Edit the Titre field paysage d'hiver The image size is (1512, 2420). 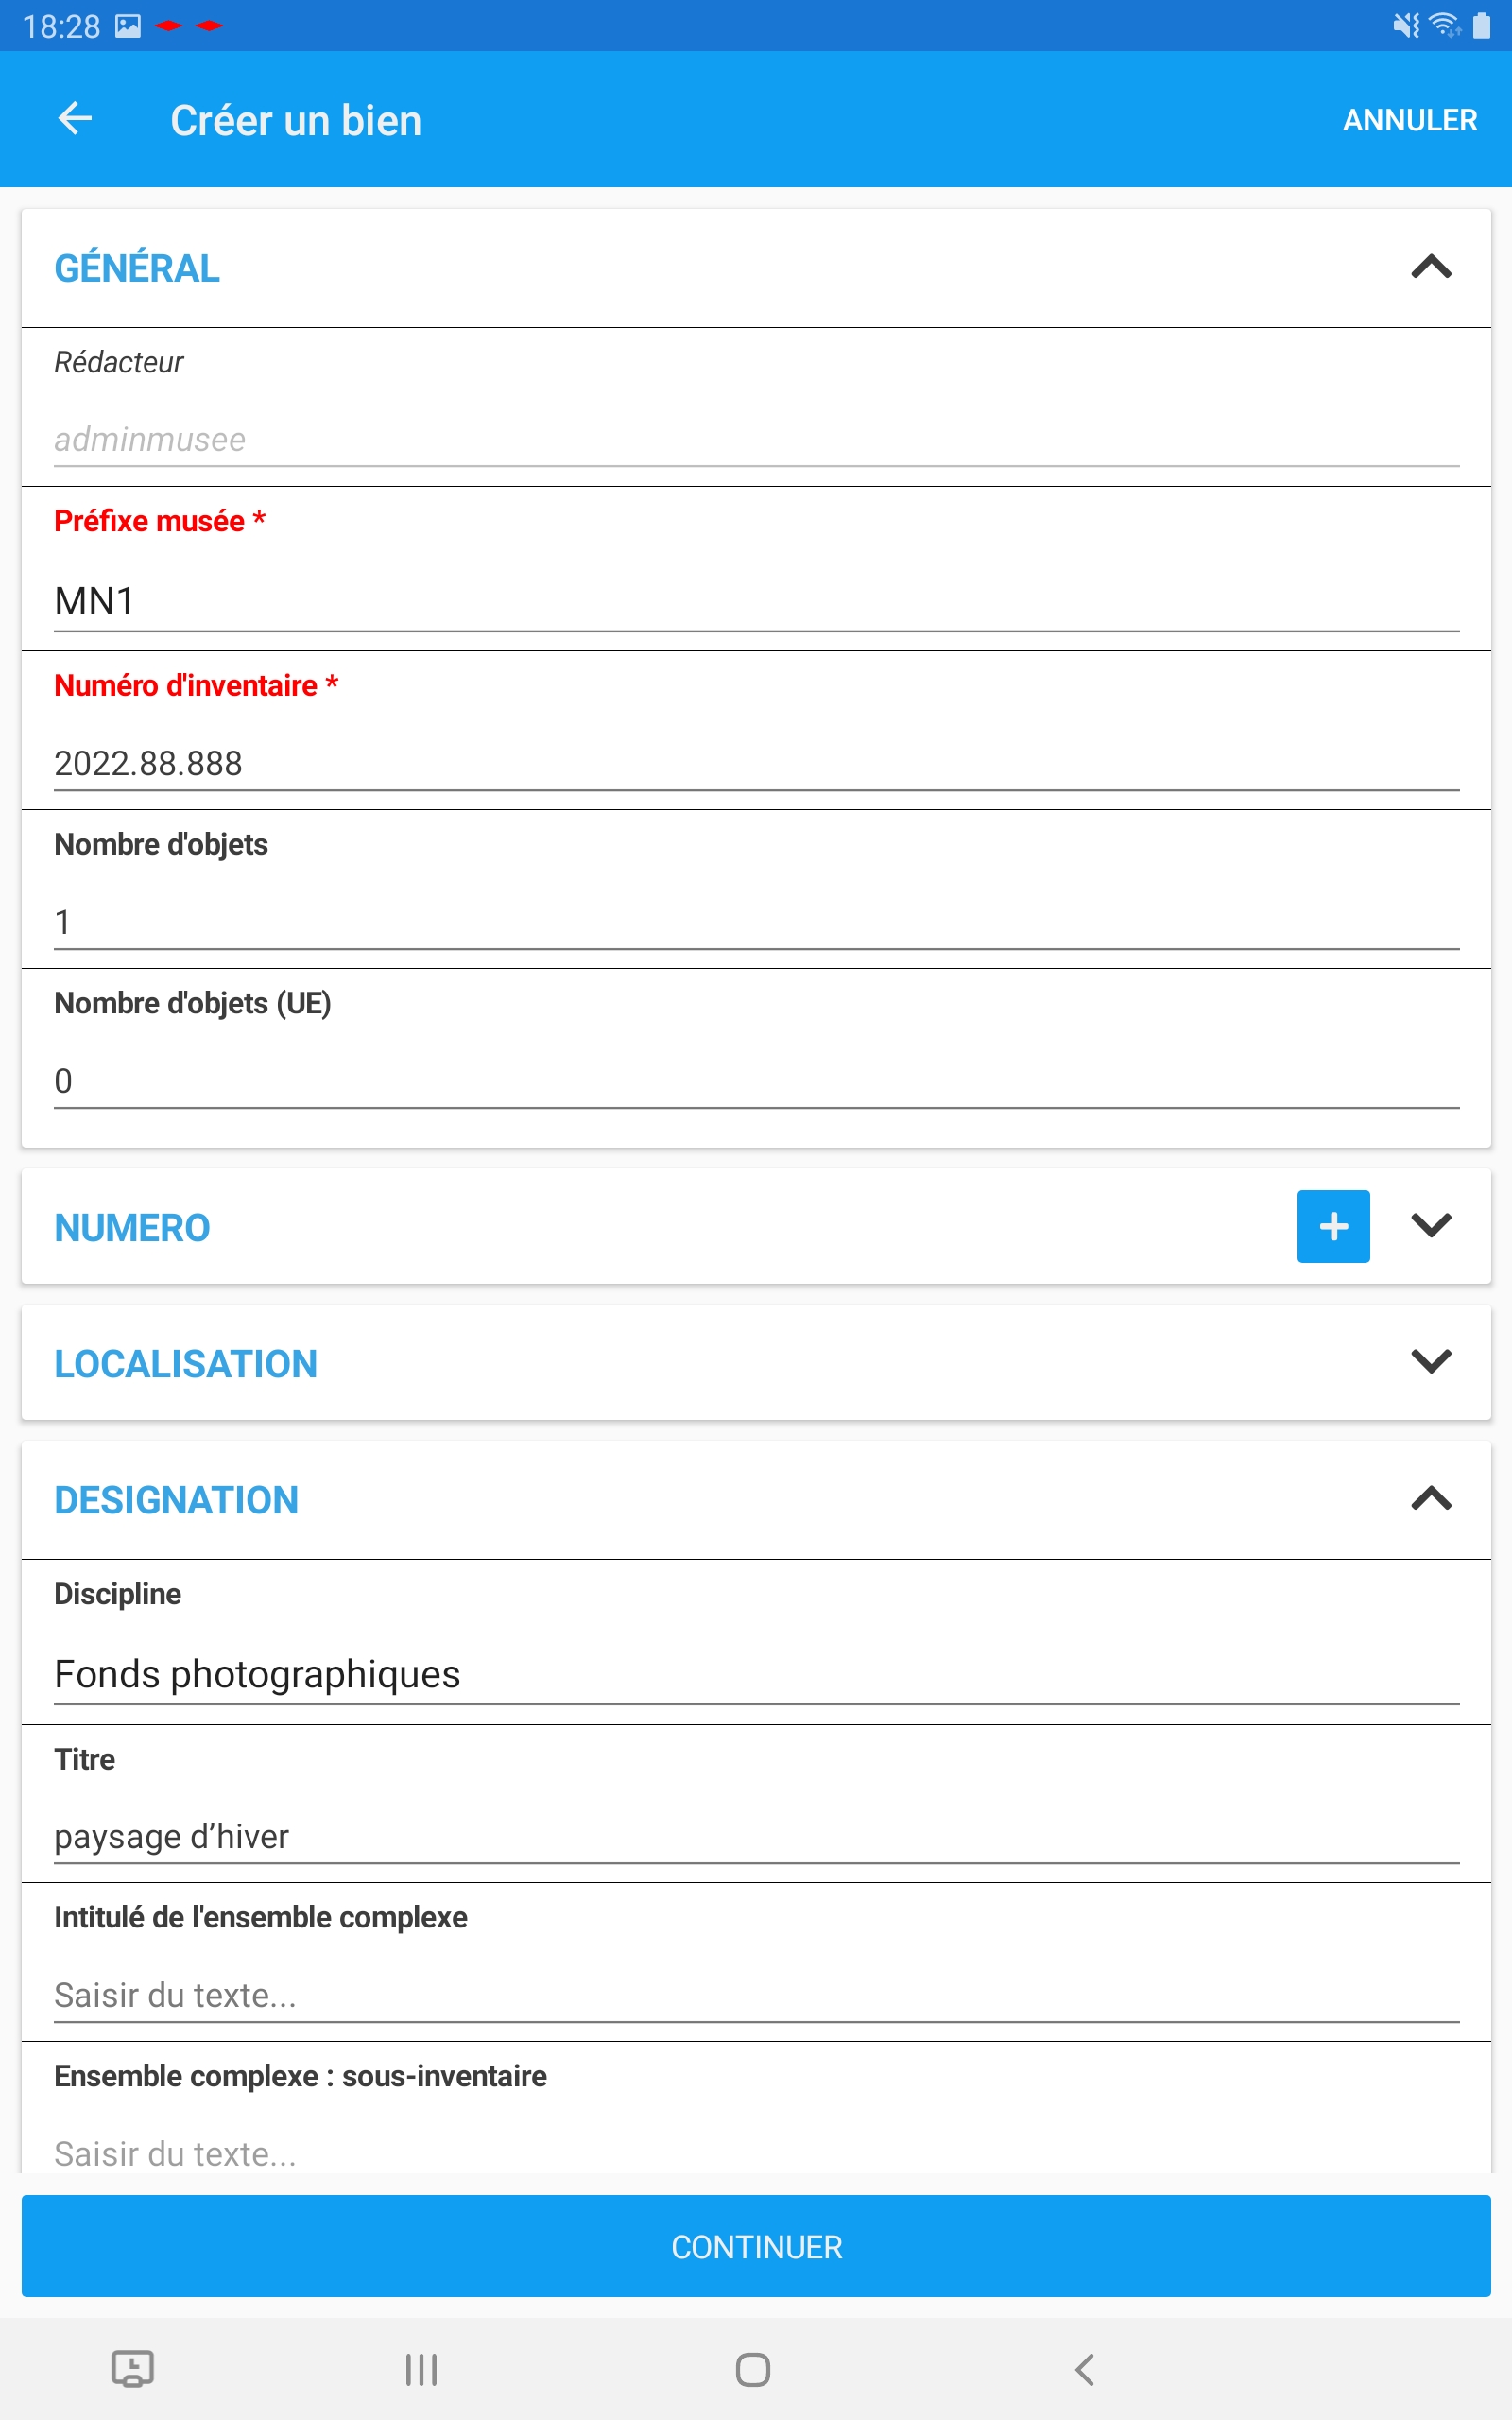(x=756, y=1837)
